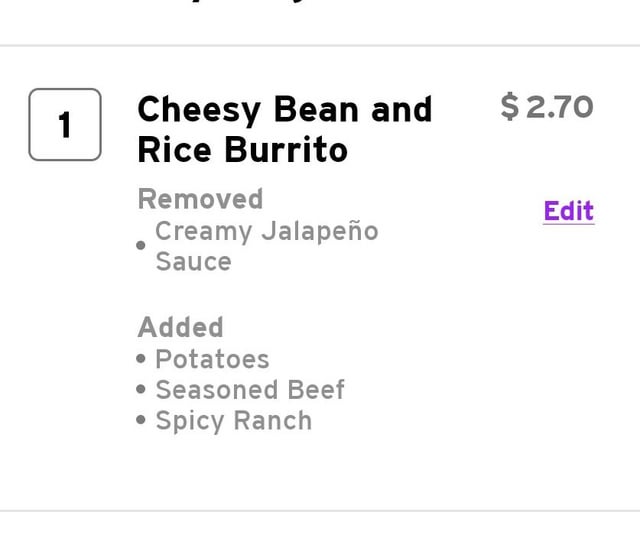Select the word Sauce on the second line
Screen dimensions: 640x551
pyautogui.click(x=193, y=261)
